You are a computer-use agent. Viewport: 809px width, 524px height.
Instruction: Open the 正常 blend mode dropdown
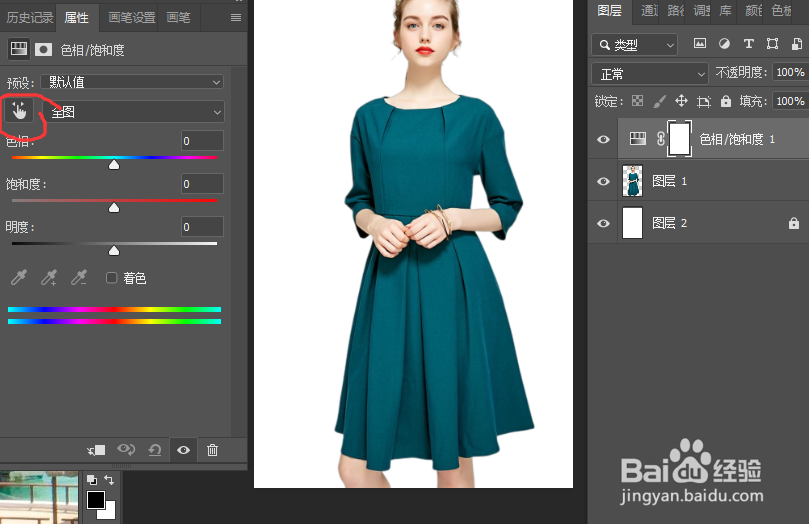coord(650,74)
